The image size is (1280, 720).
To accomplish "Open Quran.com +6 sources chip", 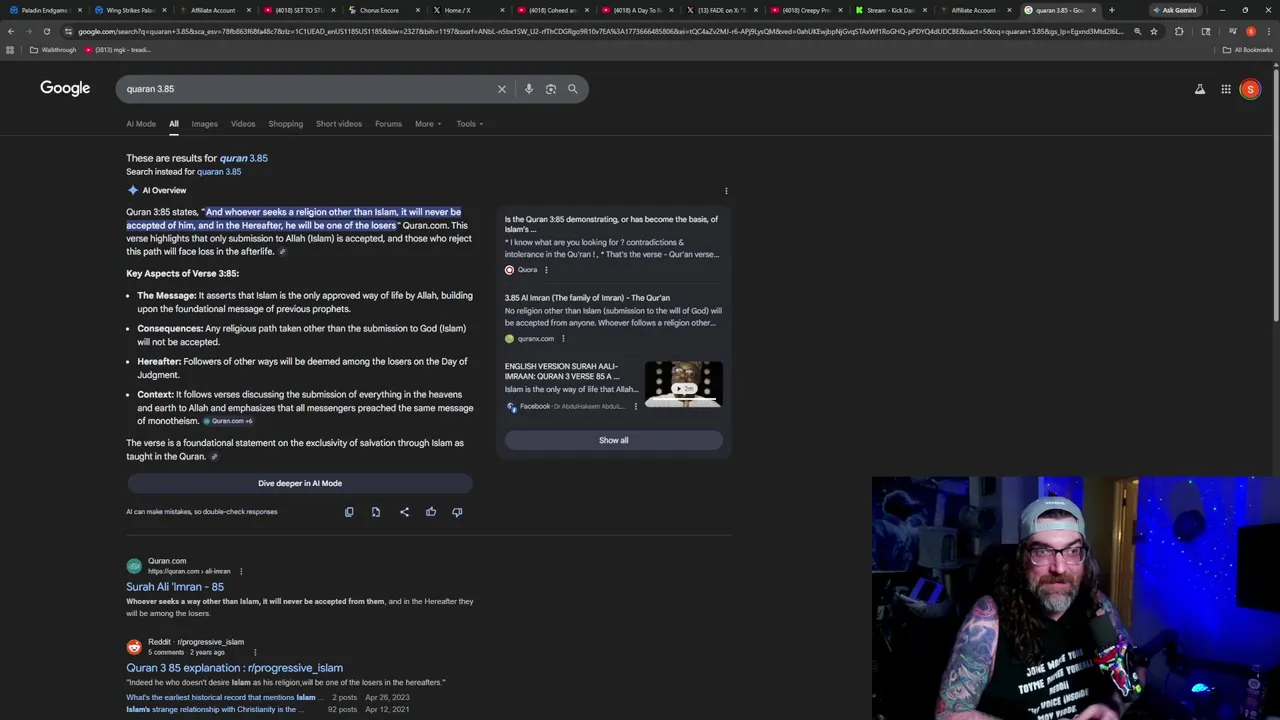I will [228, 421].
